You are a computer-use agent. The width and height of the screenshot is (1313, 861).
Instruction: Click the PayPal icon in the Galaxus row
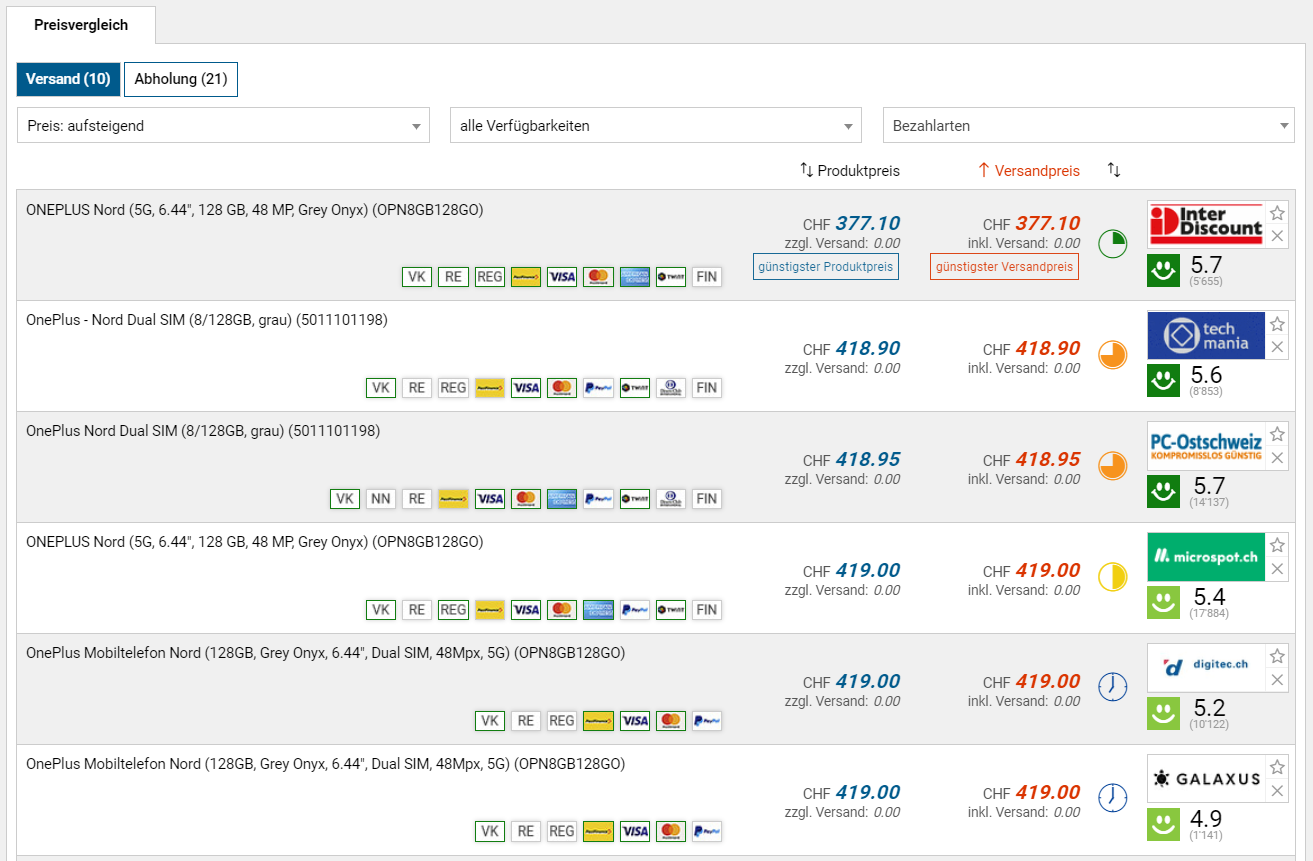[x=706, y=831]
